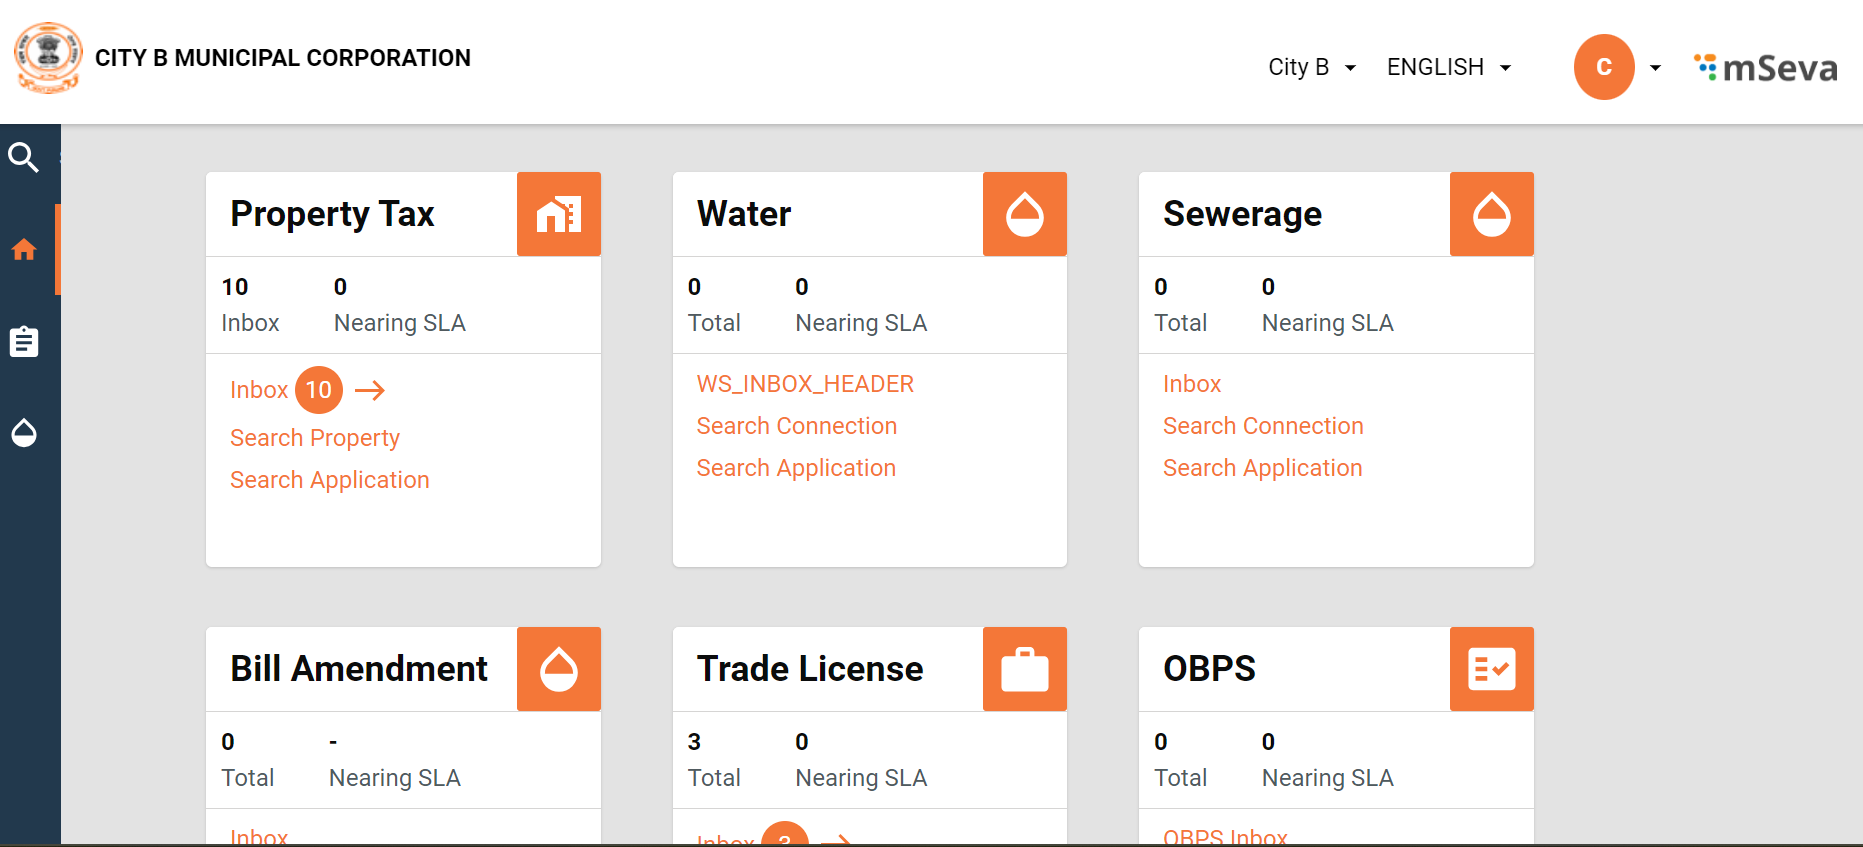Click Search Connection under Sewerage
The width and height of the screenshot is (1863, 847).
(1263, 426)
